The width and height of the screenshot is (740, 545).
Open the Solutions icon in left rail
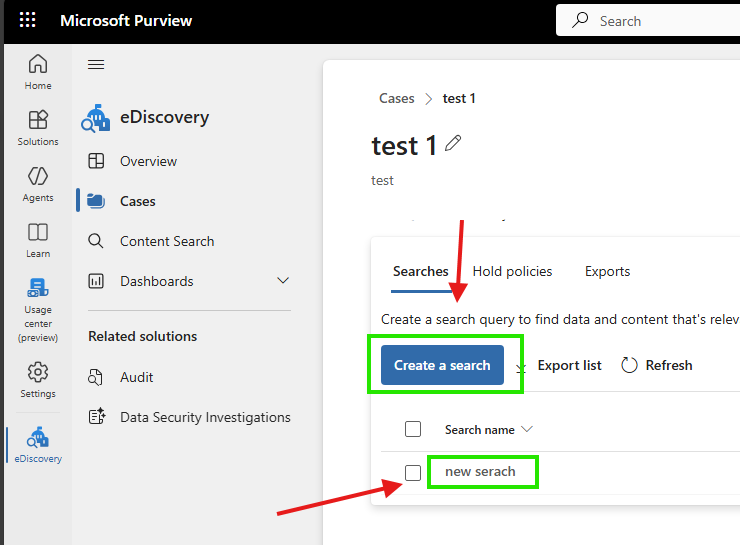[38, 127]
